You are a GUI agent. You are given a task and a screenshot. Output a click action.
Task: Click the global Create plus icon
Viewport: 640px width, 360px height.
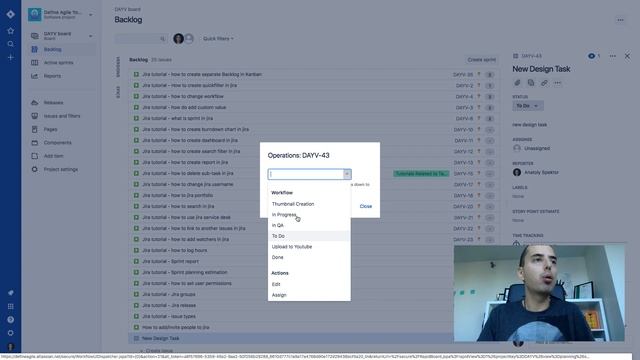click(x=11, y=58)
